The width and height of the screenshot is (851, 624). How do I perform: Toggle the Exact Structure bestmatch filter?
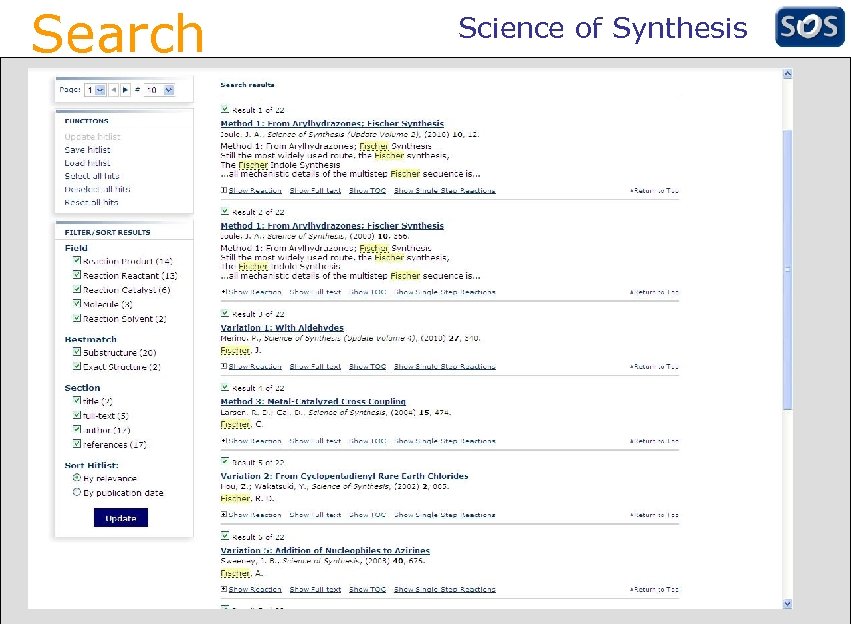click(77, 366)
